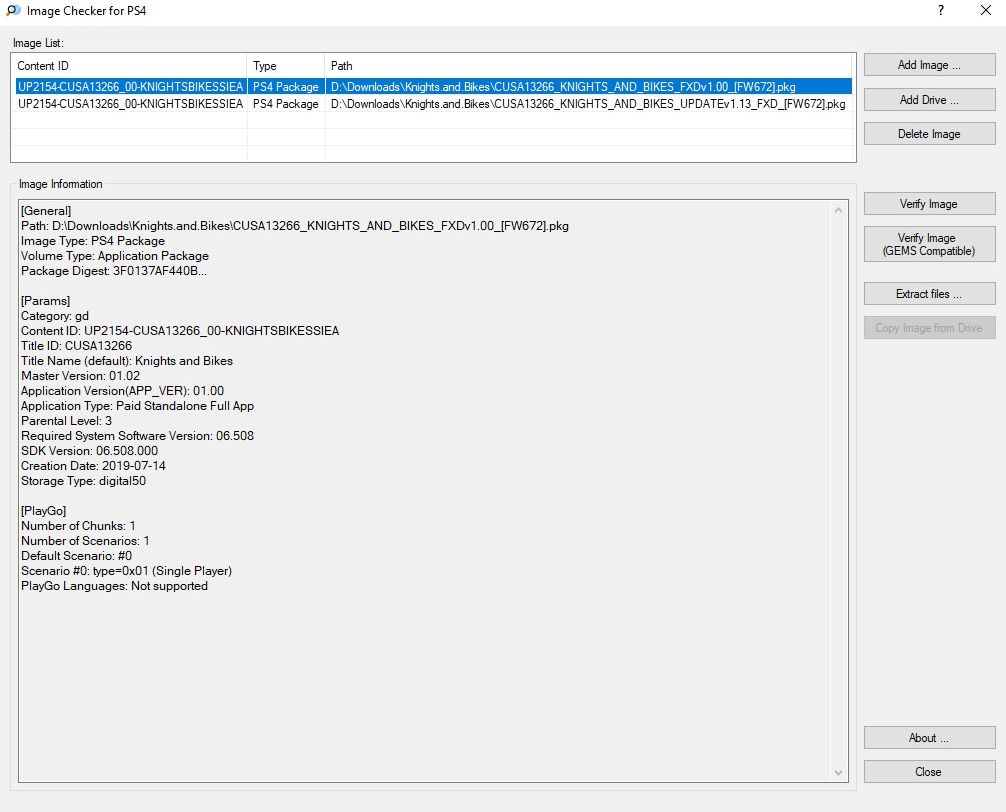Screen dimensions: 1006x812
Task: Click the Scenario #0 Single Player line
Action: (126, 571)
